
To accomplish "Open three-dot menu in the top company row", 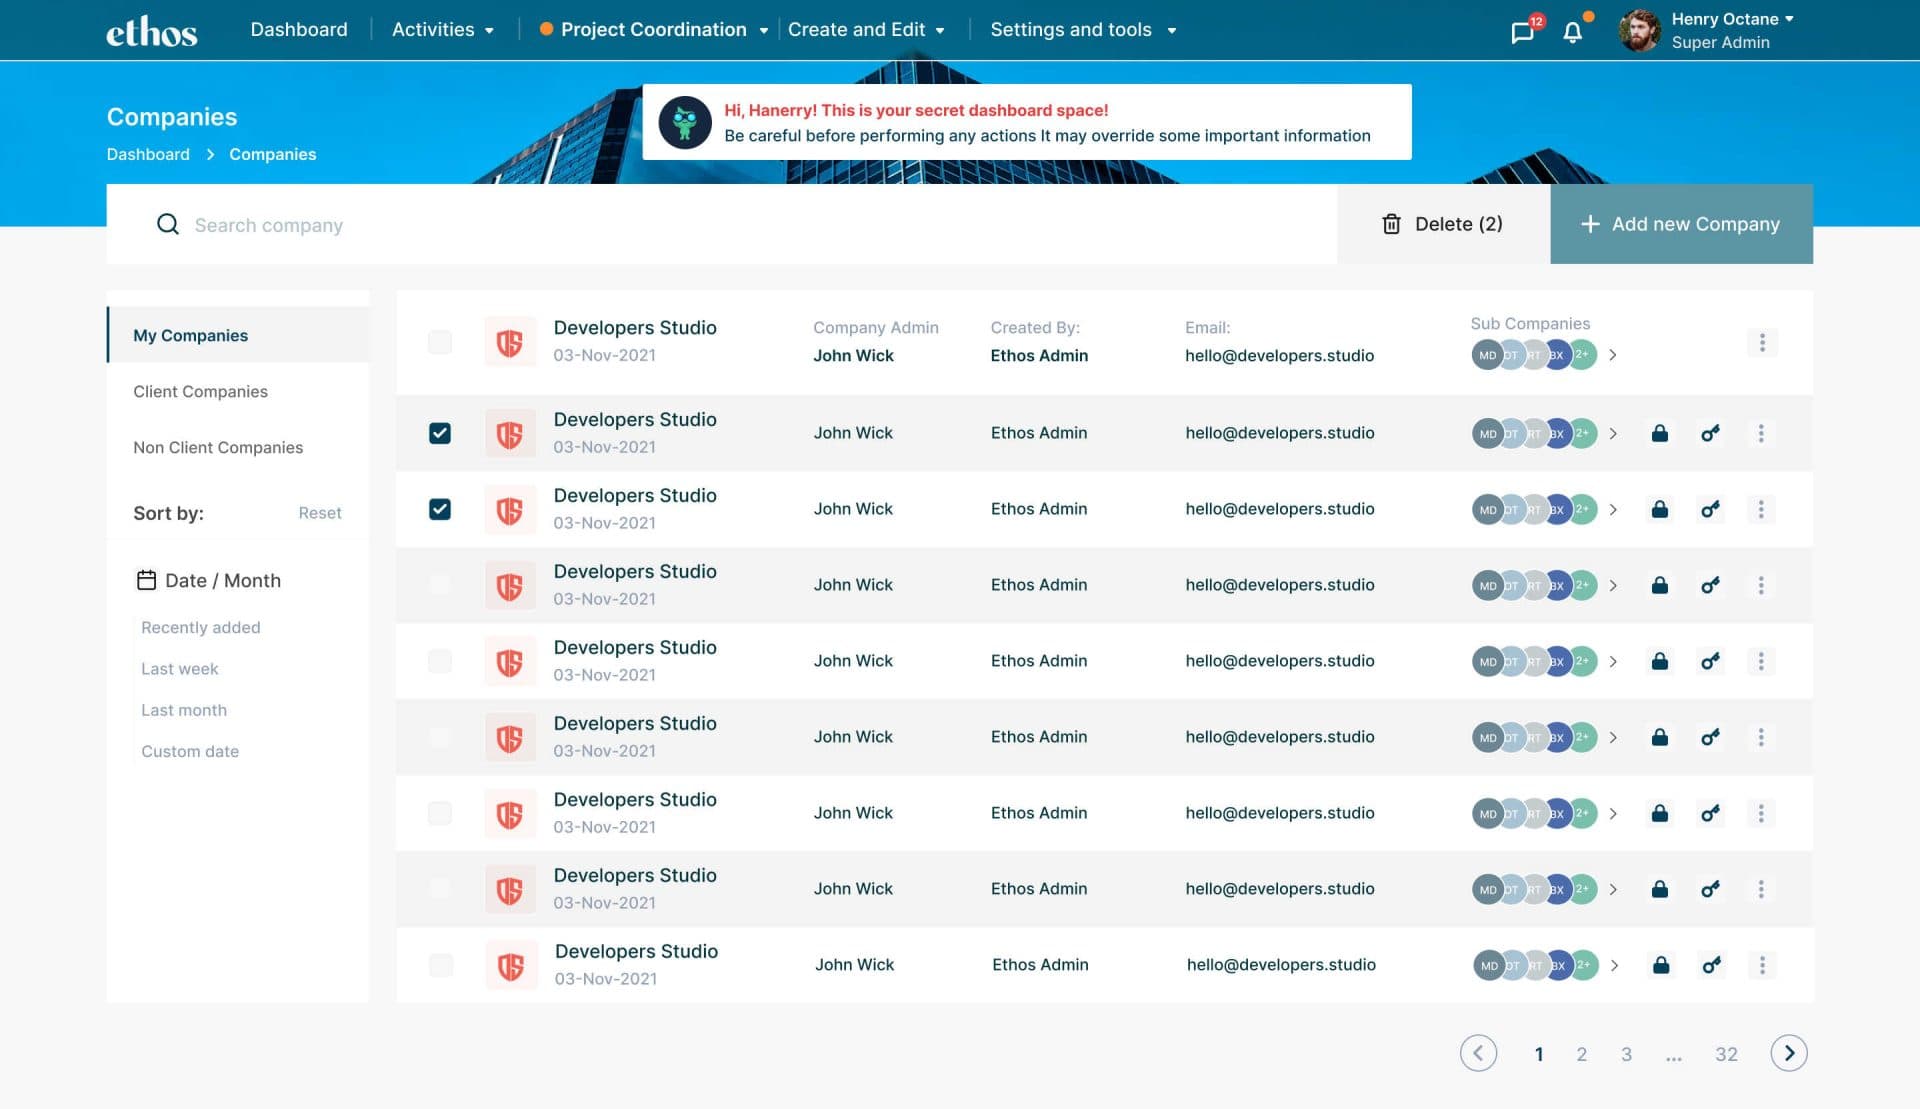I will pyautogui.click(x=1762, y=342).
